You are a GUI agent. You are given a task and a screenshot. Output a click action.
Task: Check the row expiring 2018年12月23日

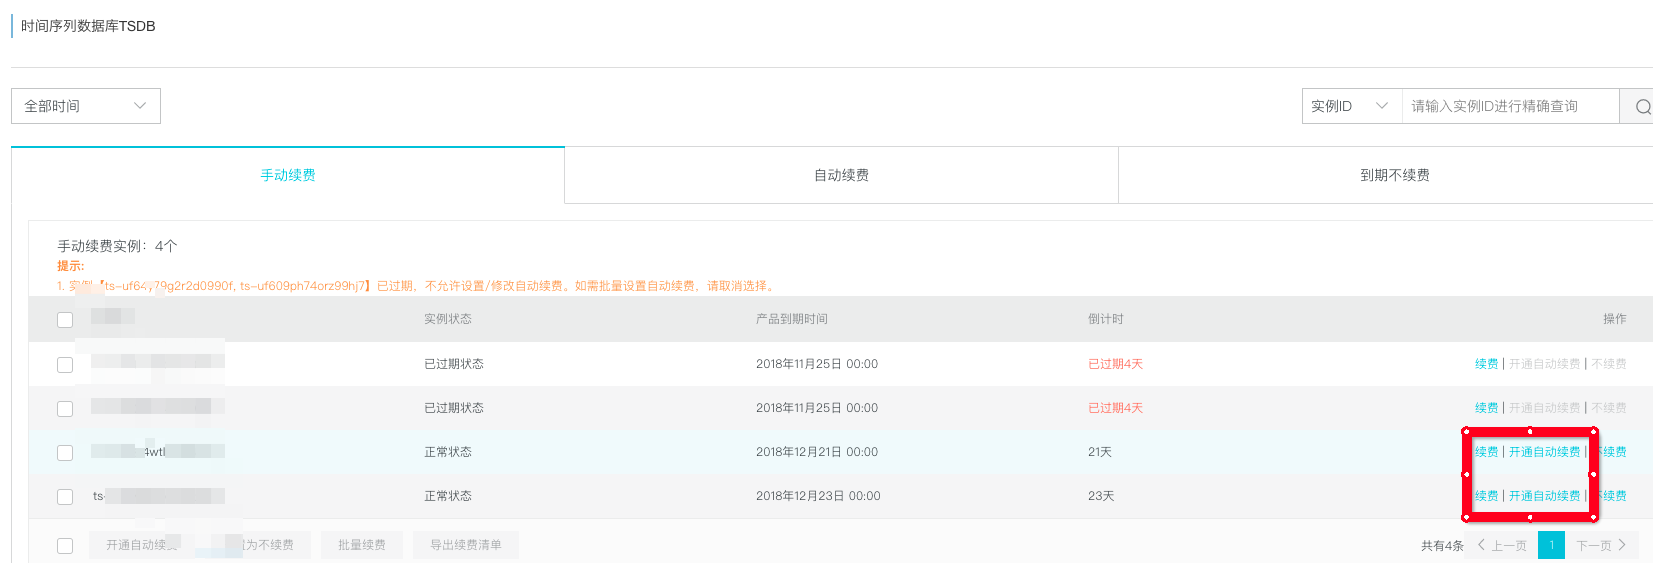click(65, 497)
